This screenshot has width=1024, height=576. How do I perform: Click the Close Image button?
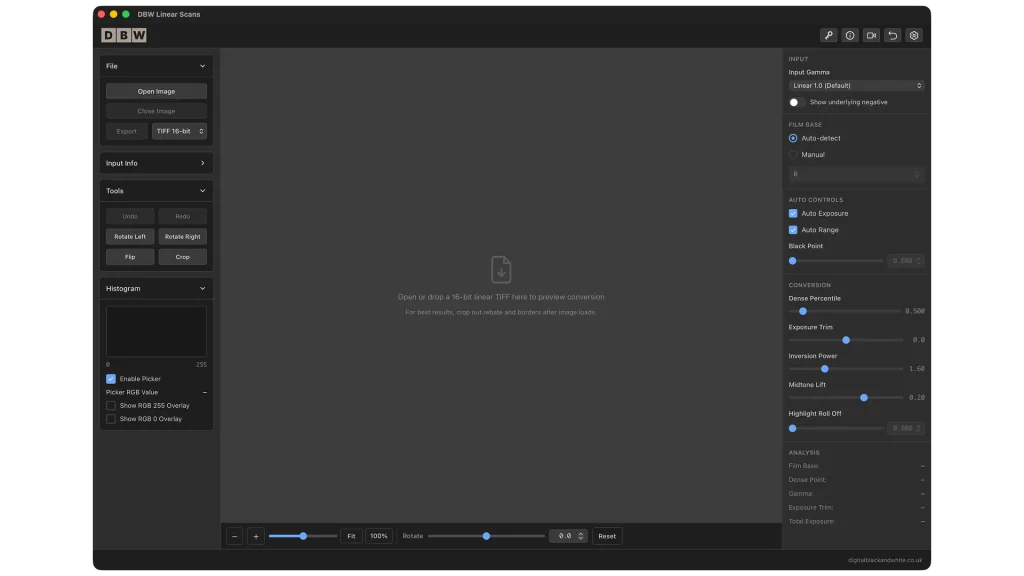pos(156,111)
